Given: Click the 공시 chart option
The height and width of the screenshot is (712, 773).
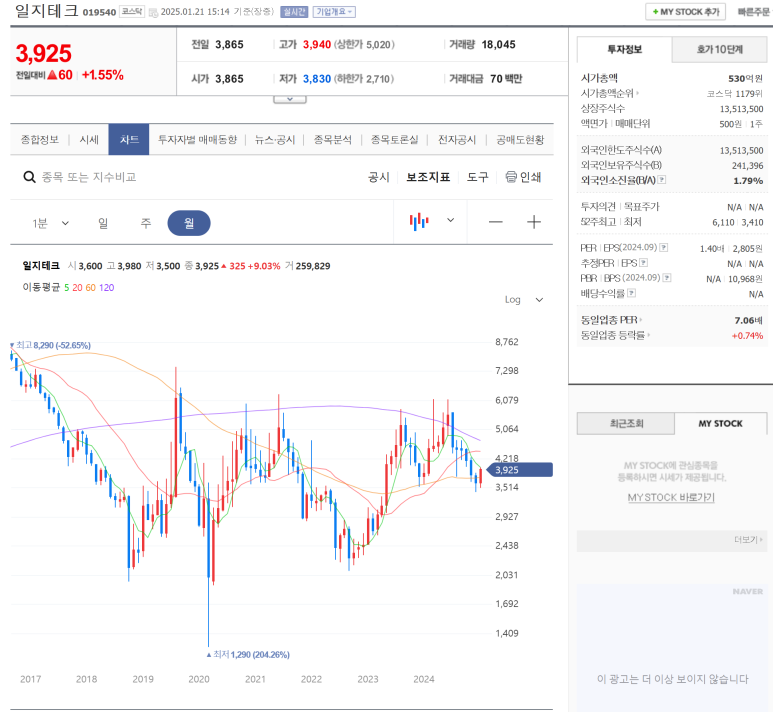Looking at the screenshot, I should point(379,177).
